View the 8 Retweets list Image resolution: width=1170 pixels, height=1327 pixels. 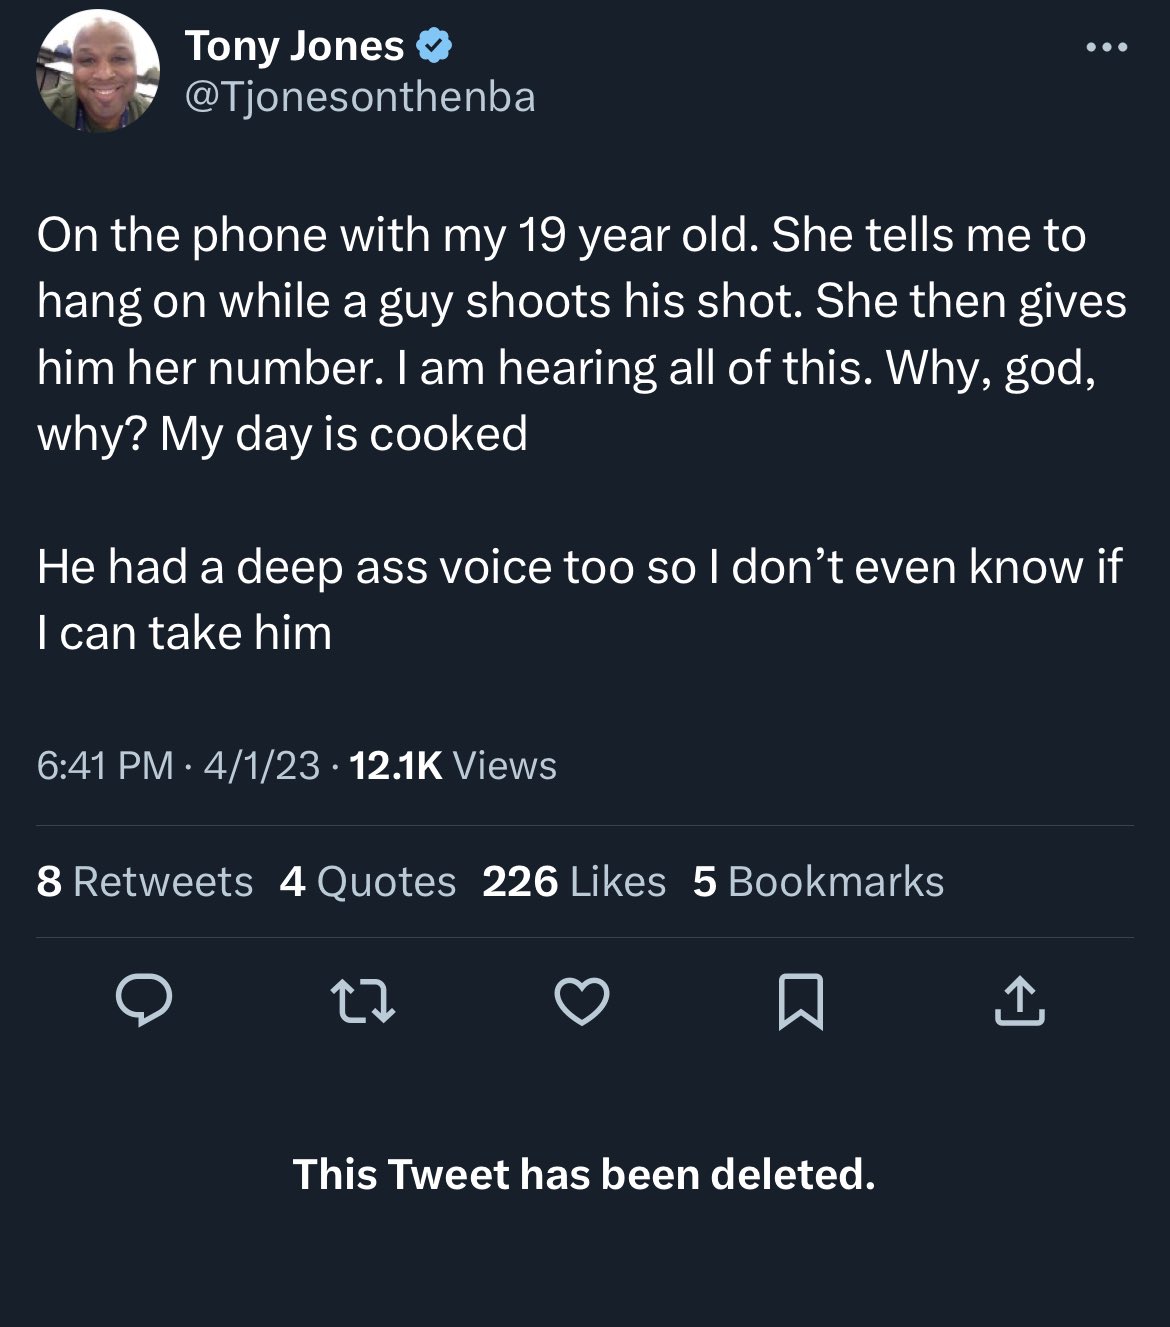[x=145, y=882]
